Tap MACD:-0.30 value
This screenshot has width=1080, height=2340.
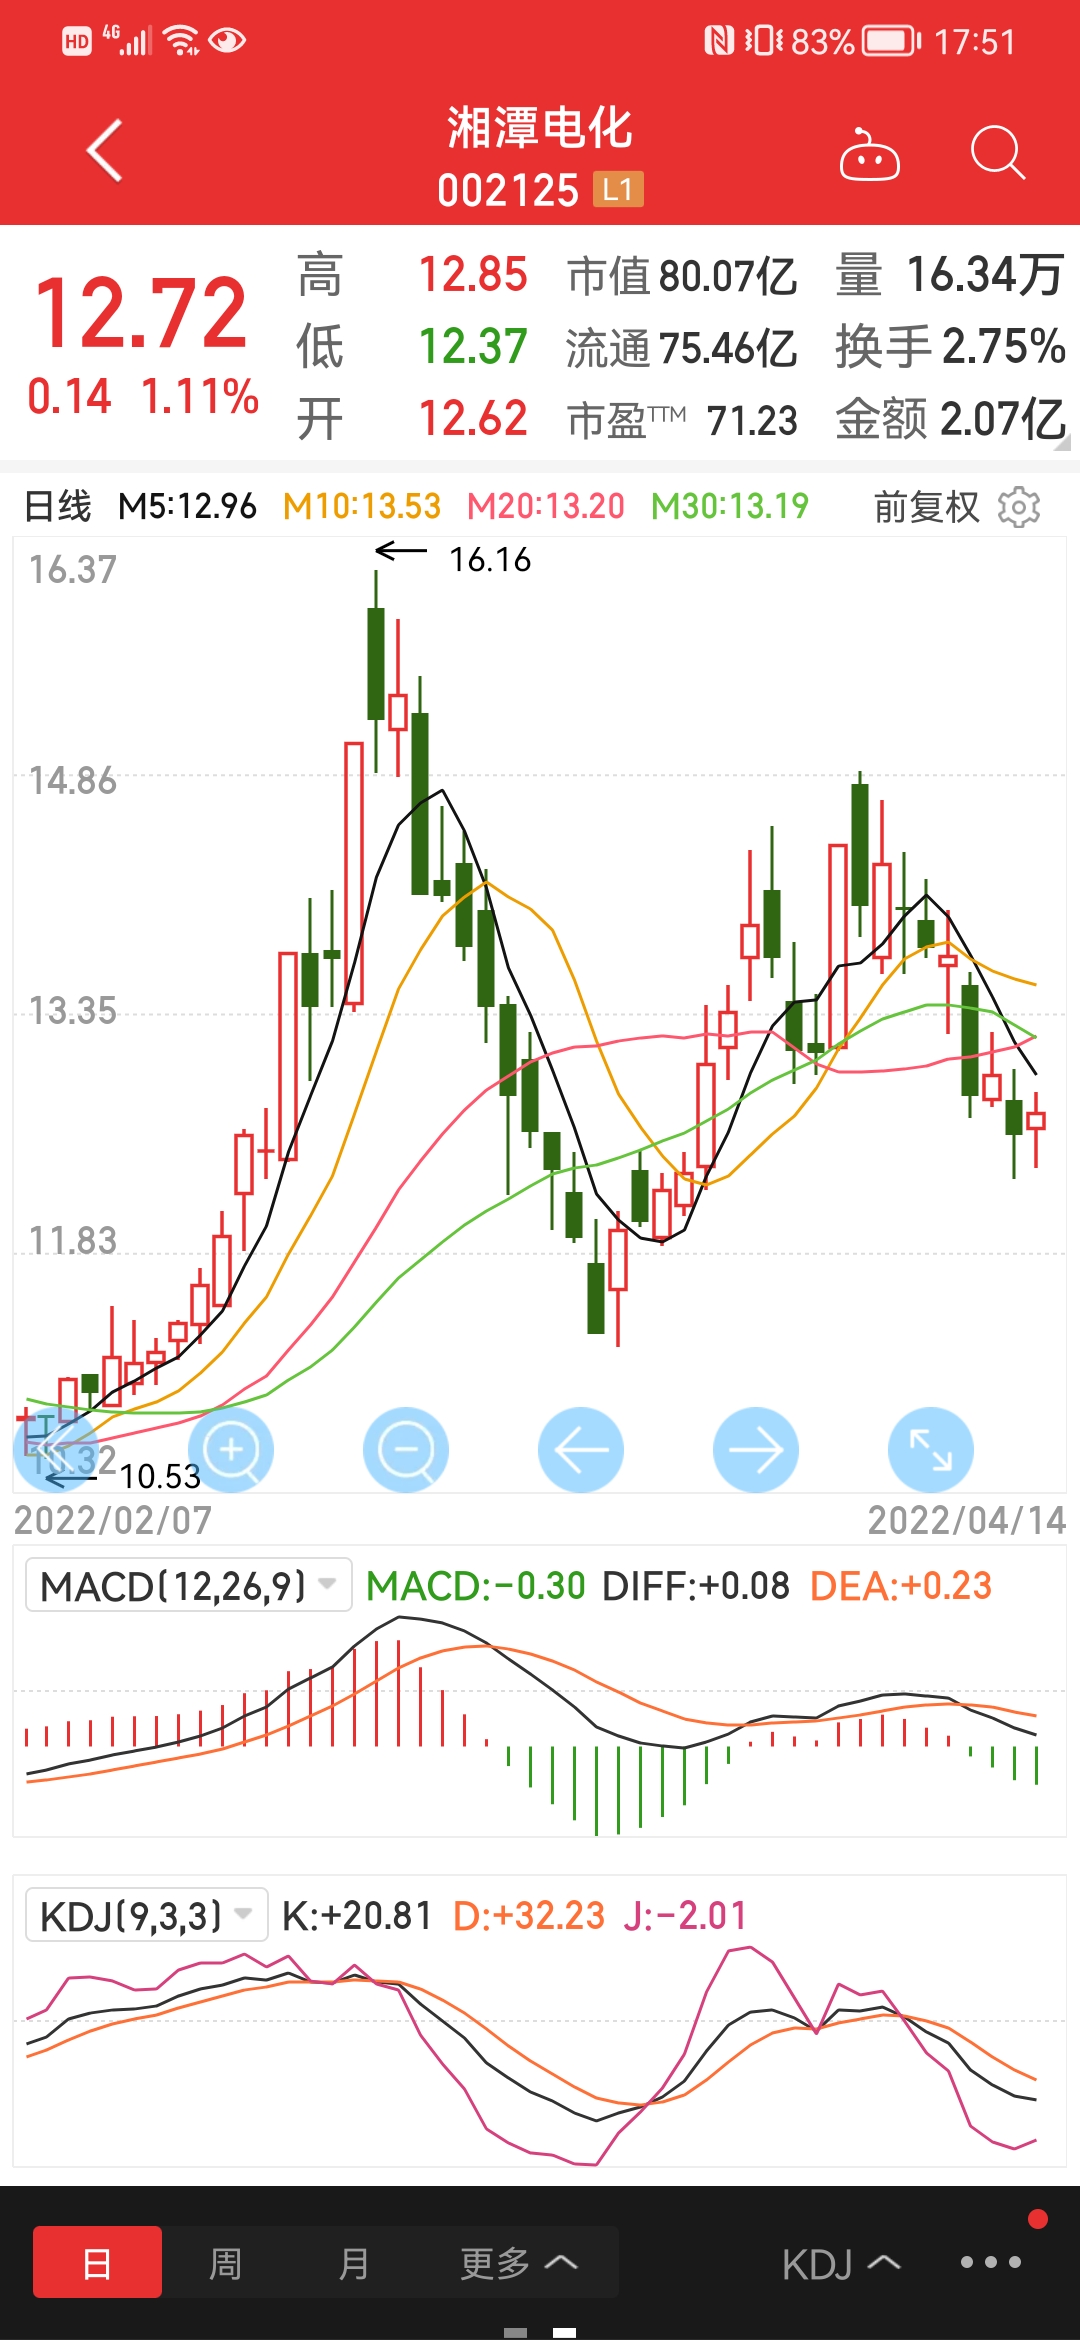(x=475, y=1585)
